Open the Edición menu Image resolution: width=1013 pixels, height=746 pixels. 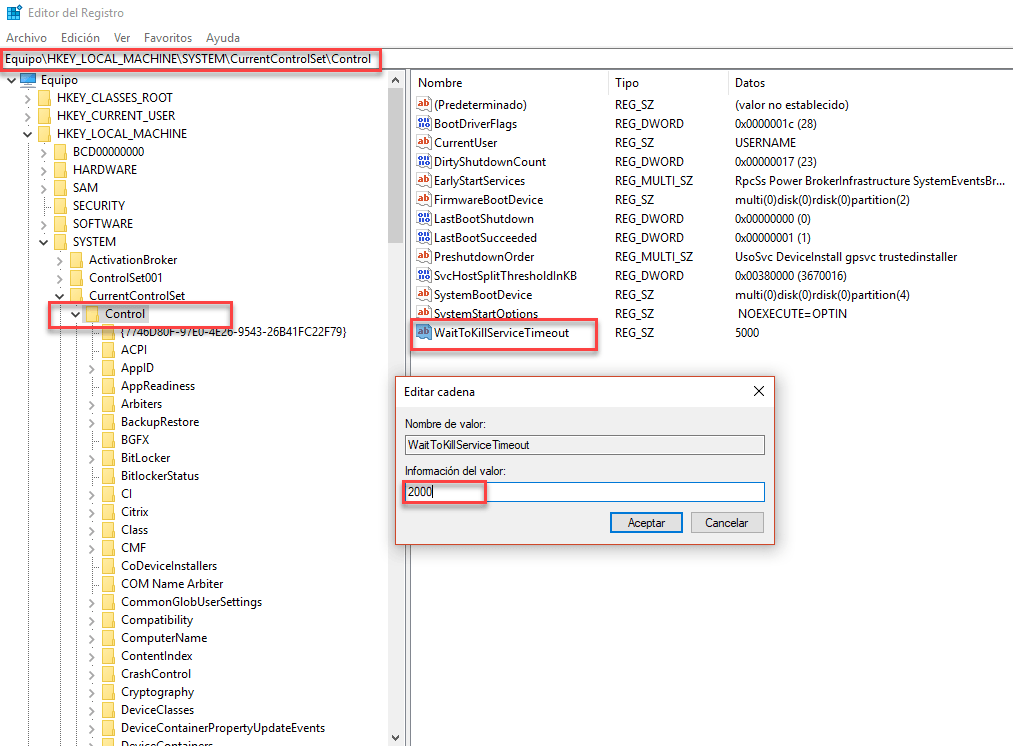(80, 38)
